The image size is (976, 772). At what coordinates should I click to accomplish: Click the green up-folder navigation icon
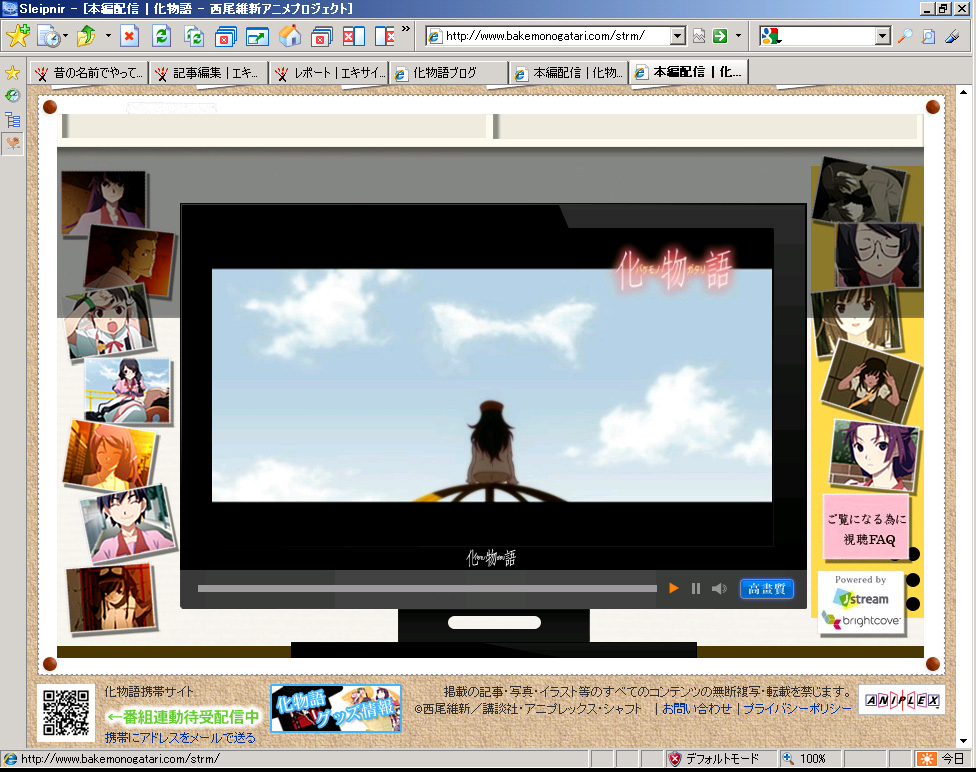click(x=87, y=36)
